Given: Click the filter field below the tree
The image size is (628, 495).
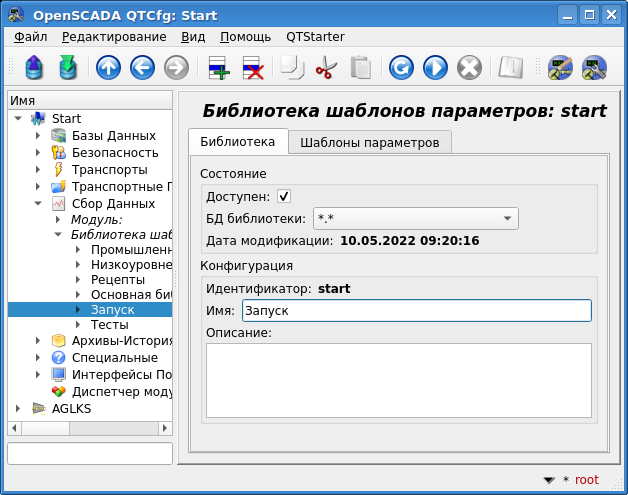Looking at the screenshot, I should (x=90, y=453).
